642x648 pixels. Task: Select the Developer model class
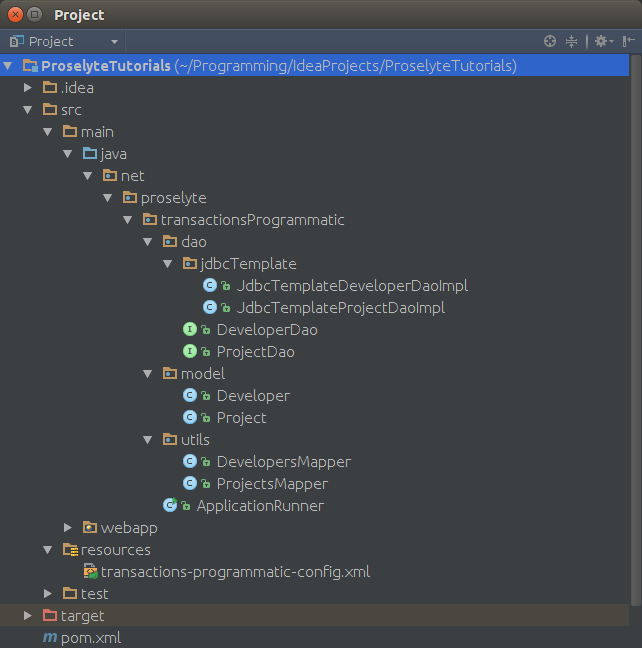(253, 395)
